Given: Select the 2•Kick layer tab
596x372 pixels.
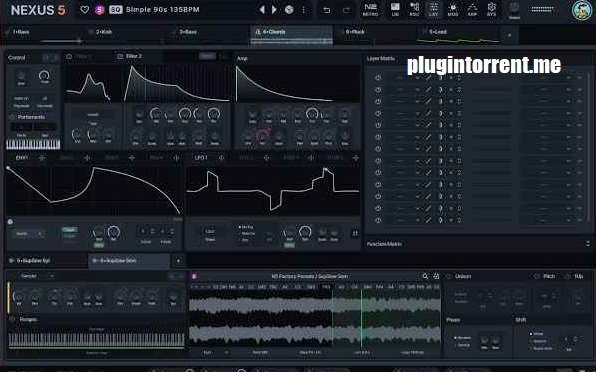Looking at the screenshot, I should [x=124, y=35].
